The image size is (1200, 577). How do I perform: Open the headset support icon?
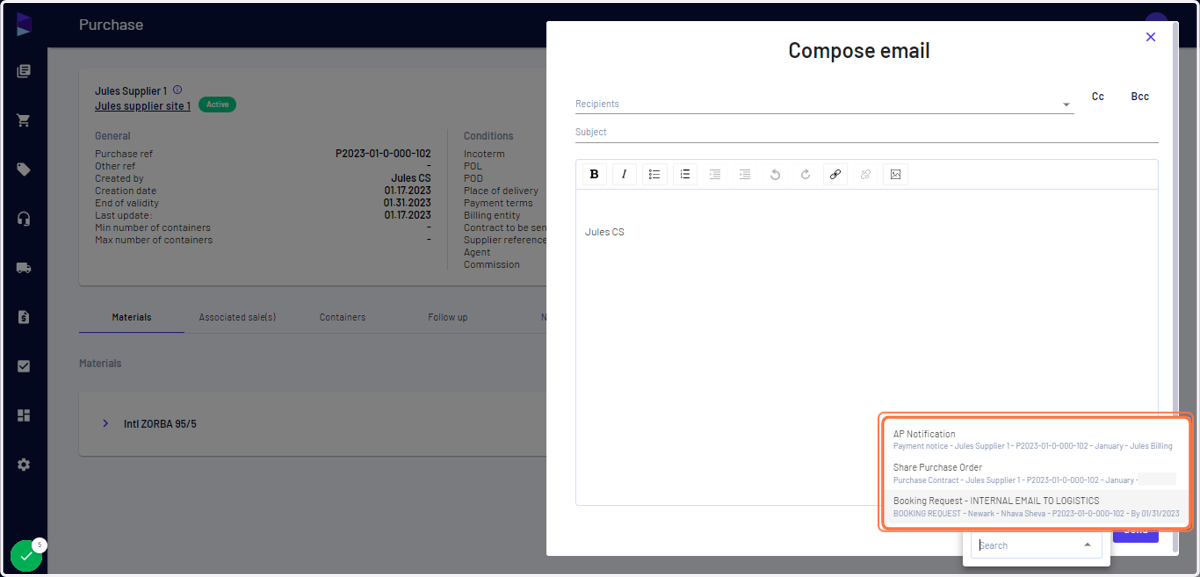pyautogui.click(x=24, y=219)
